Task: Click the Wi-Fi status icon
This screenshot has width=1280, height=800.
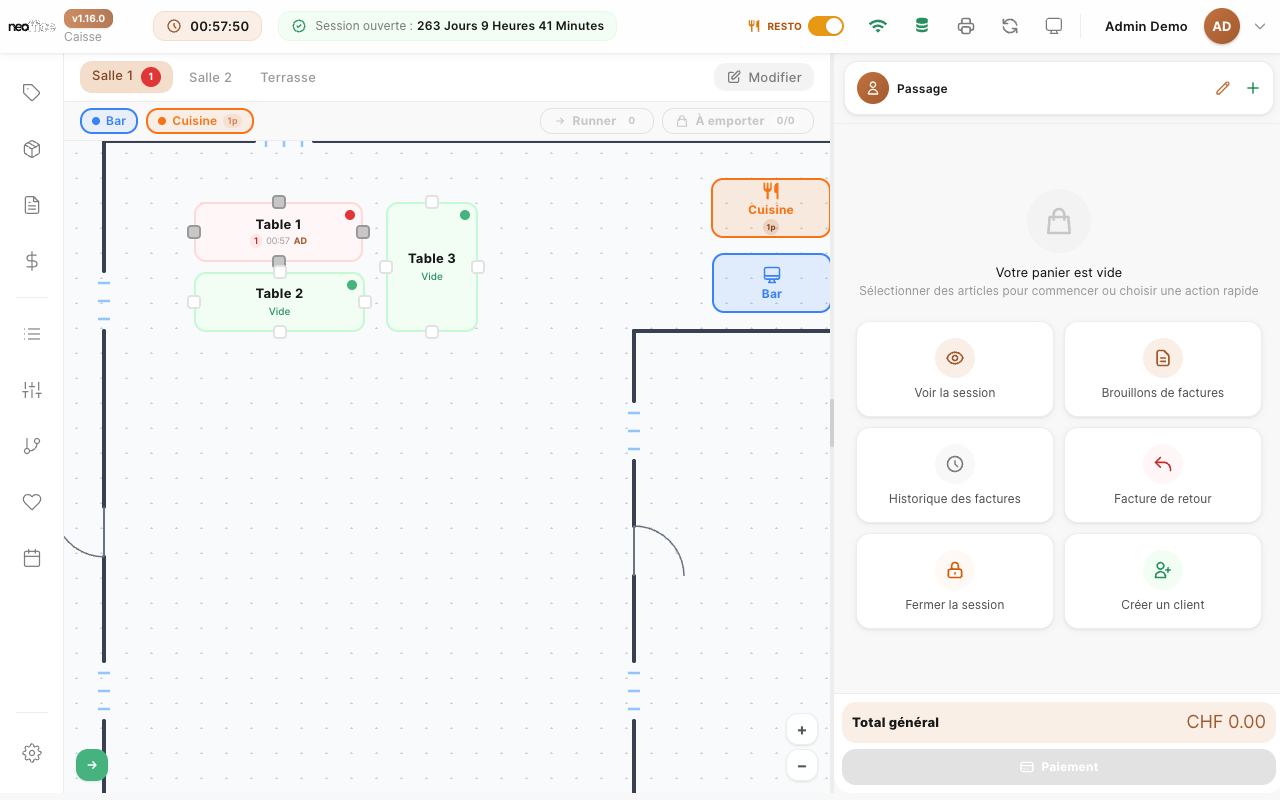Action: click(x=878, y=26)
